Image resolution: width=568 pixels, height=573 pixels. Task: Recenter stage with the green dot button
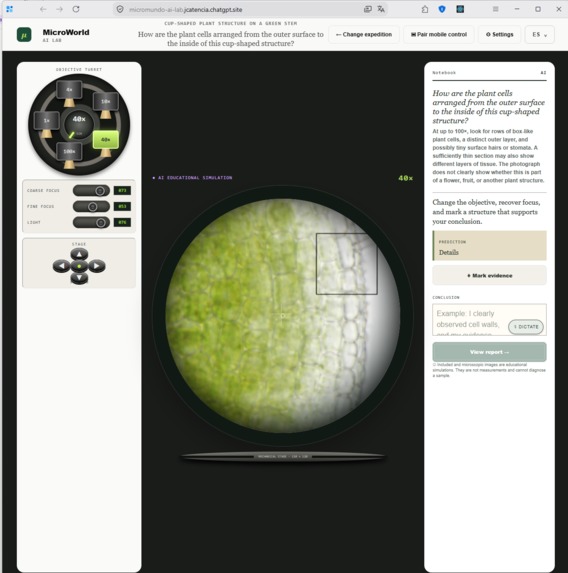(x=79, y=266)
